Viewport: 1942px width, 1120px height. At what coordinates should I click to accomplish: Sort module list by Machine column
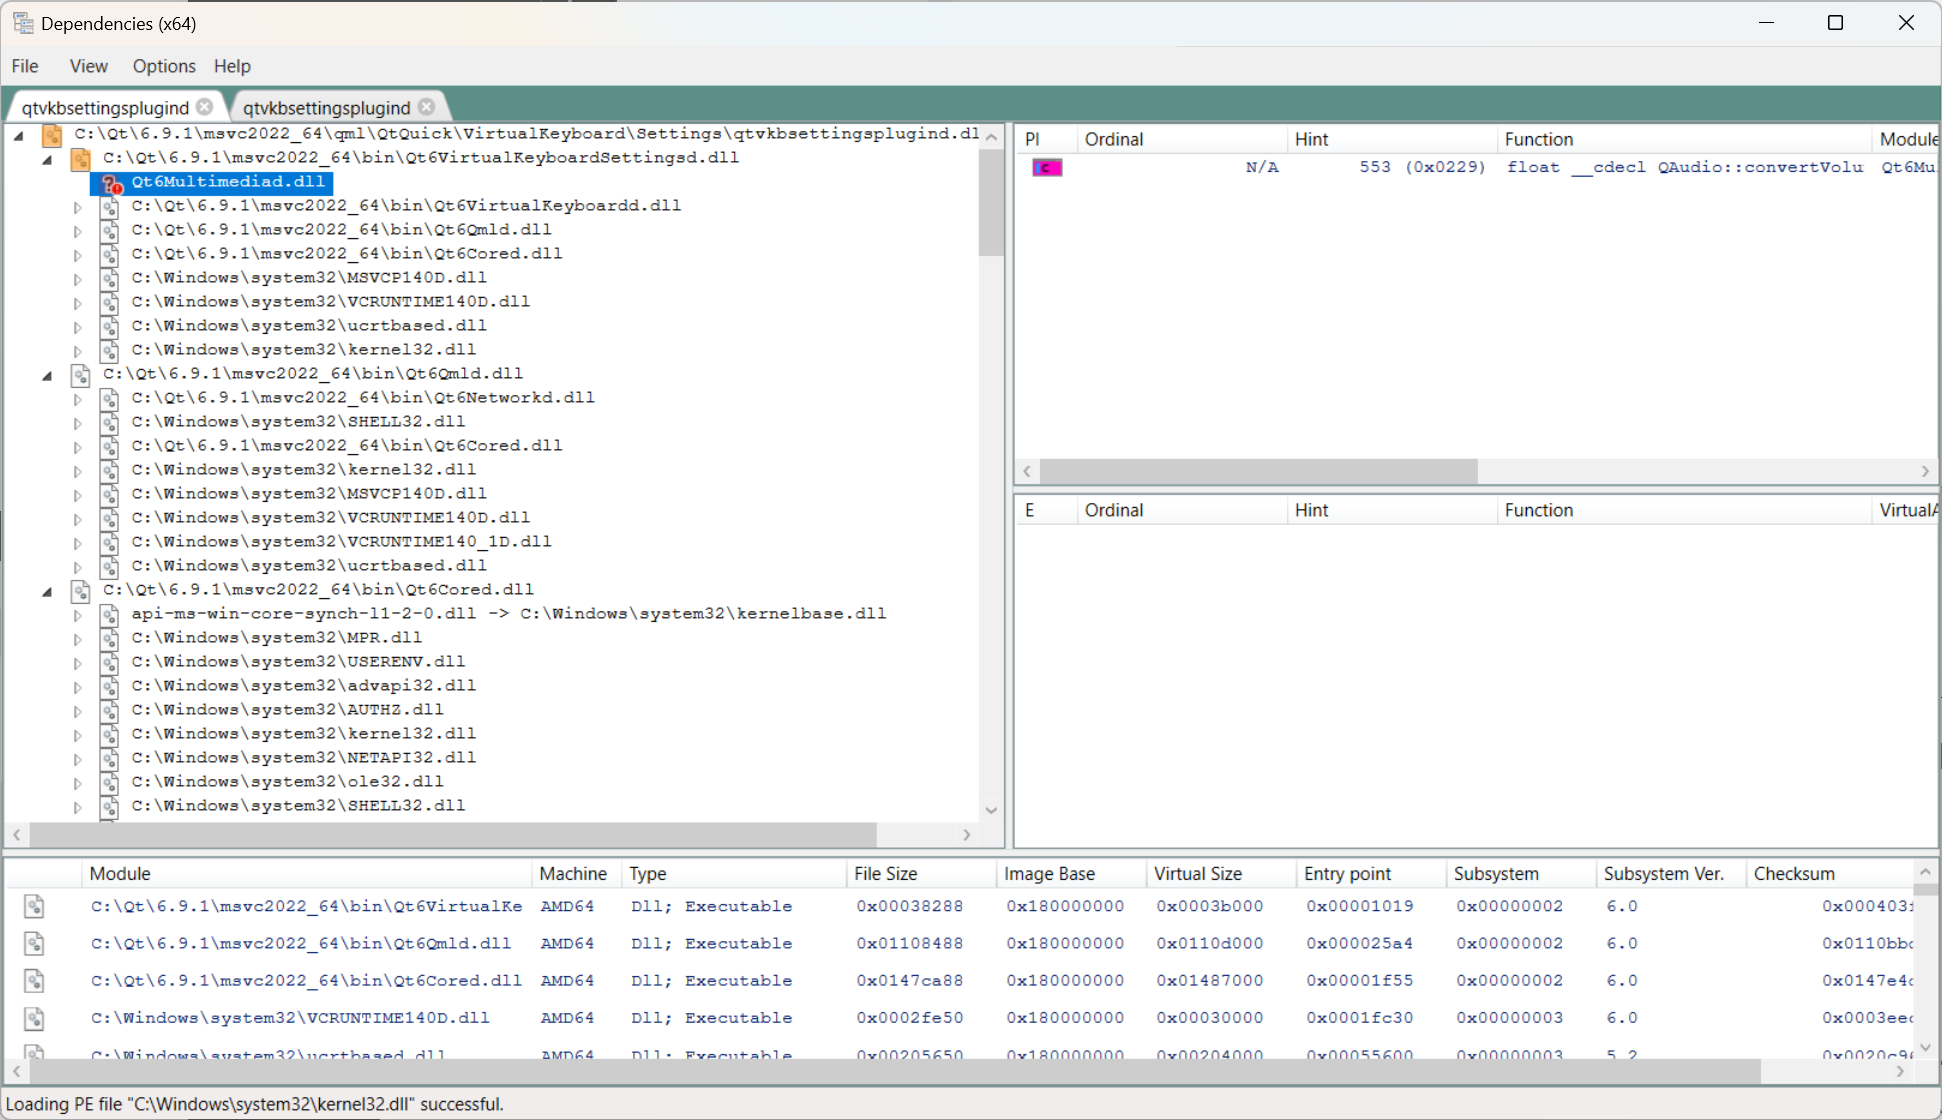pyautogui.click(x=576, y=873)
